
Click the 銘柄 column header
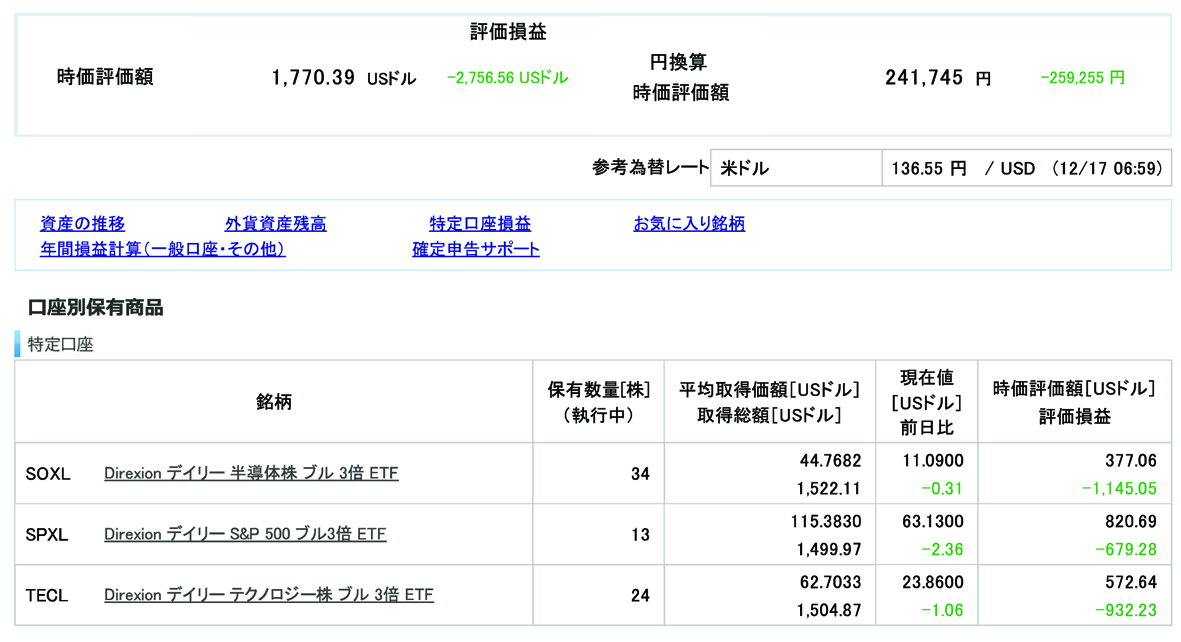[x=273, y=402]
